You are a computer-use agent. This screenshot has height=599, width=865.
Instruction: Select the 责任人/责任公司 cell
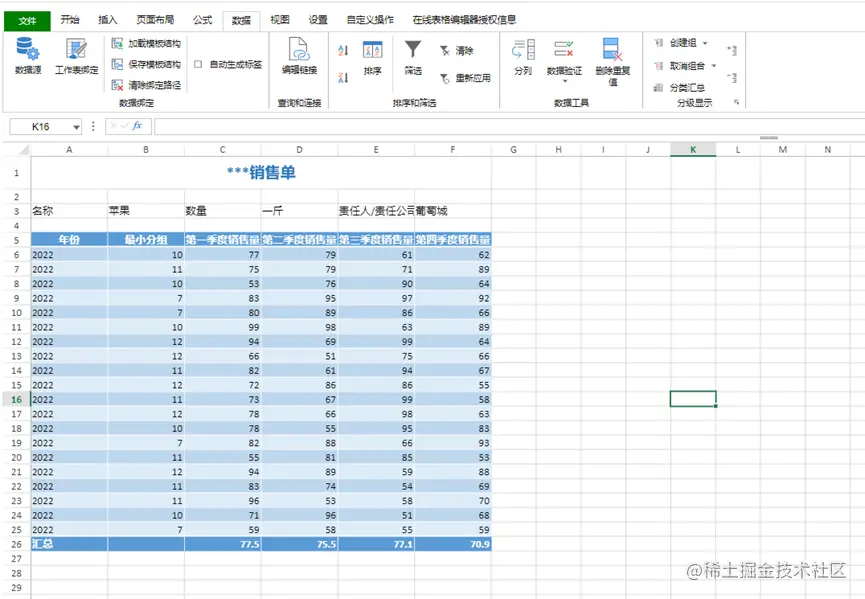tap(376, 211)
